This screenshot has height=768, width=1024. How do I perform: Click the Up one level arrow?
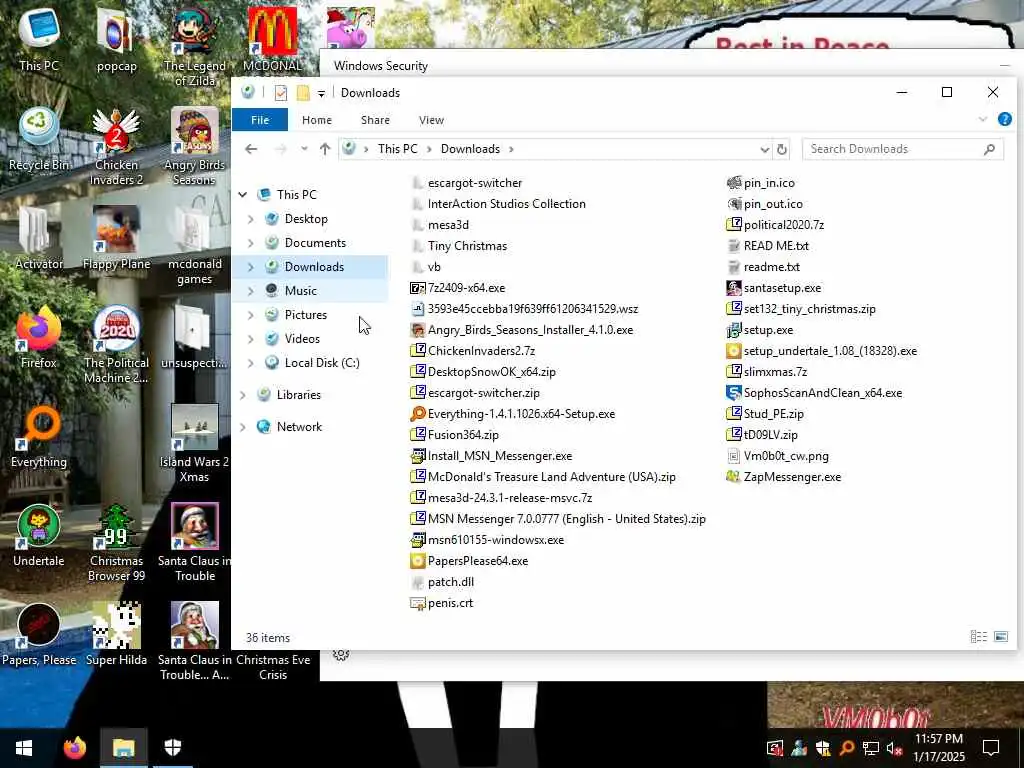tap(325, 150)
